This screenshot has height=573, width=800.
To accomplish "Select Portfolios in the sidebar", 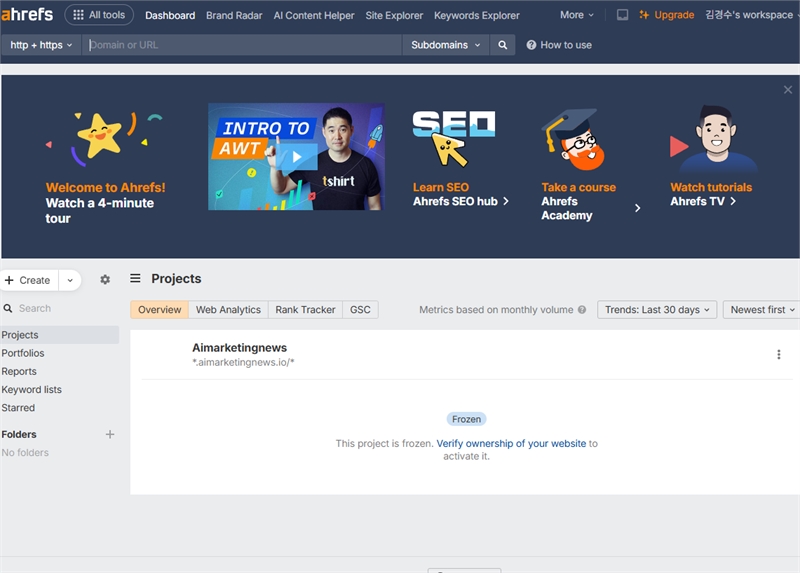I will pyautogui.click(x=23, y=353).
